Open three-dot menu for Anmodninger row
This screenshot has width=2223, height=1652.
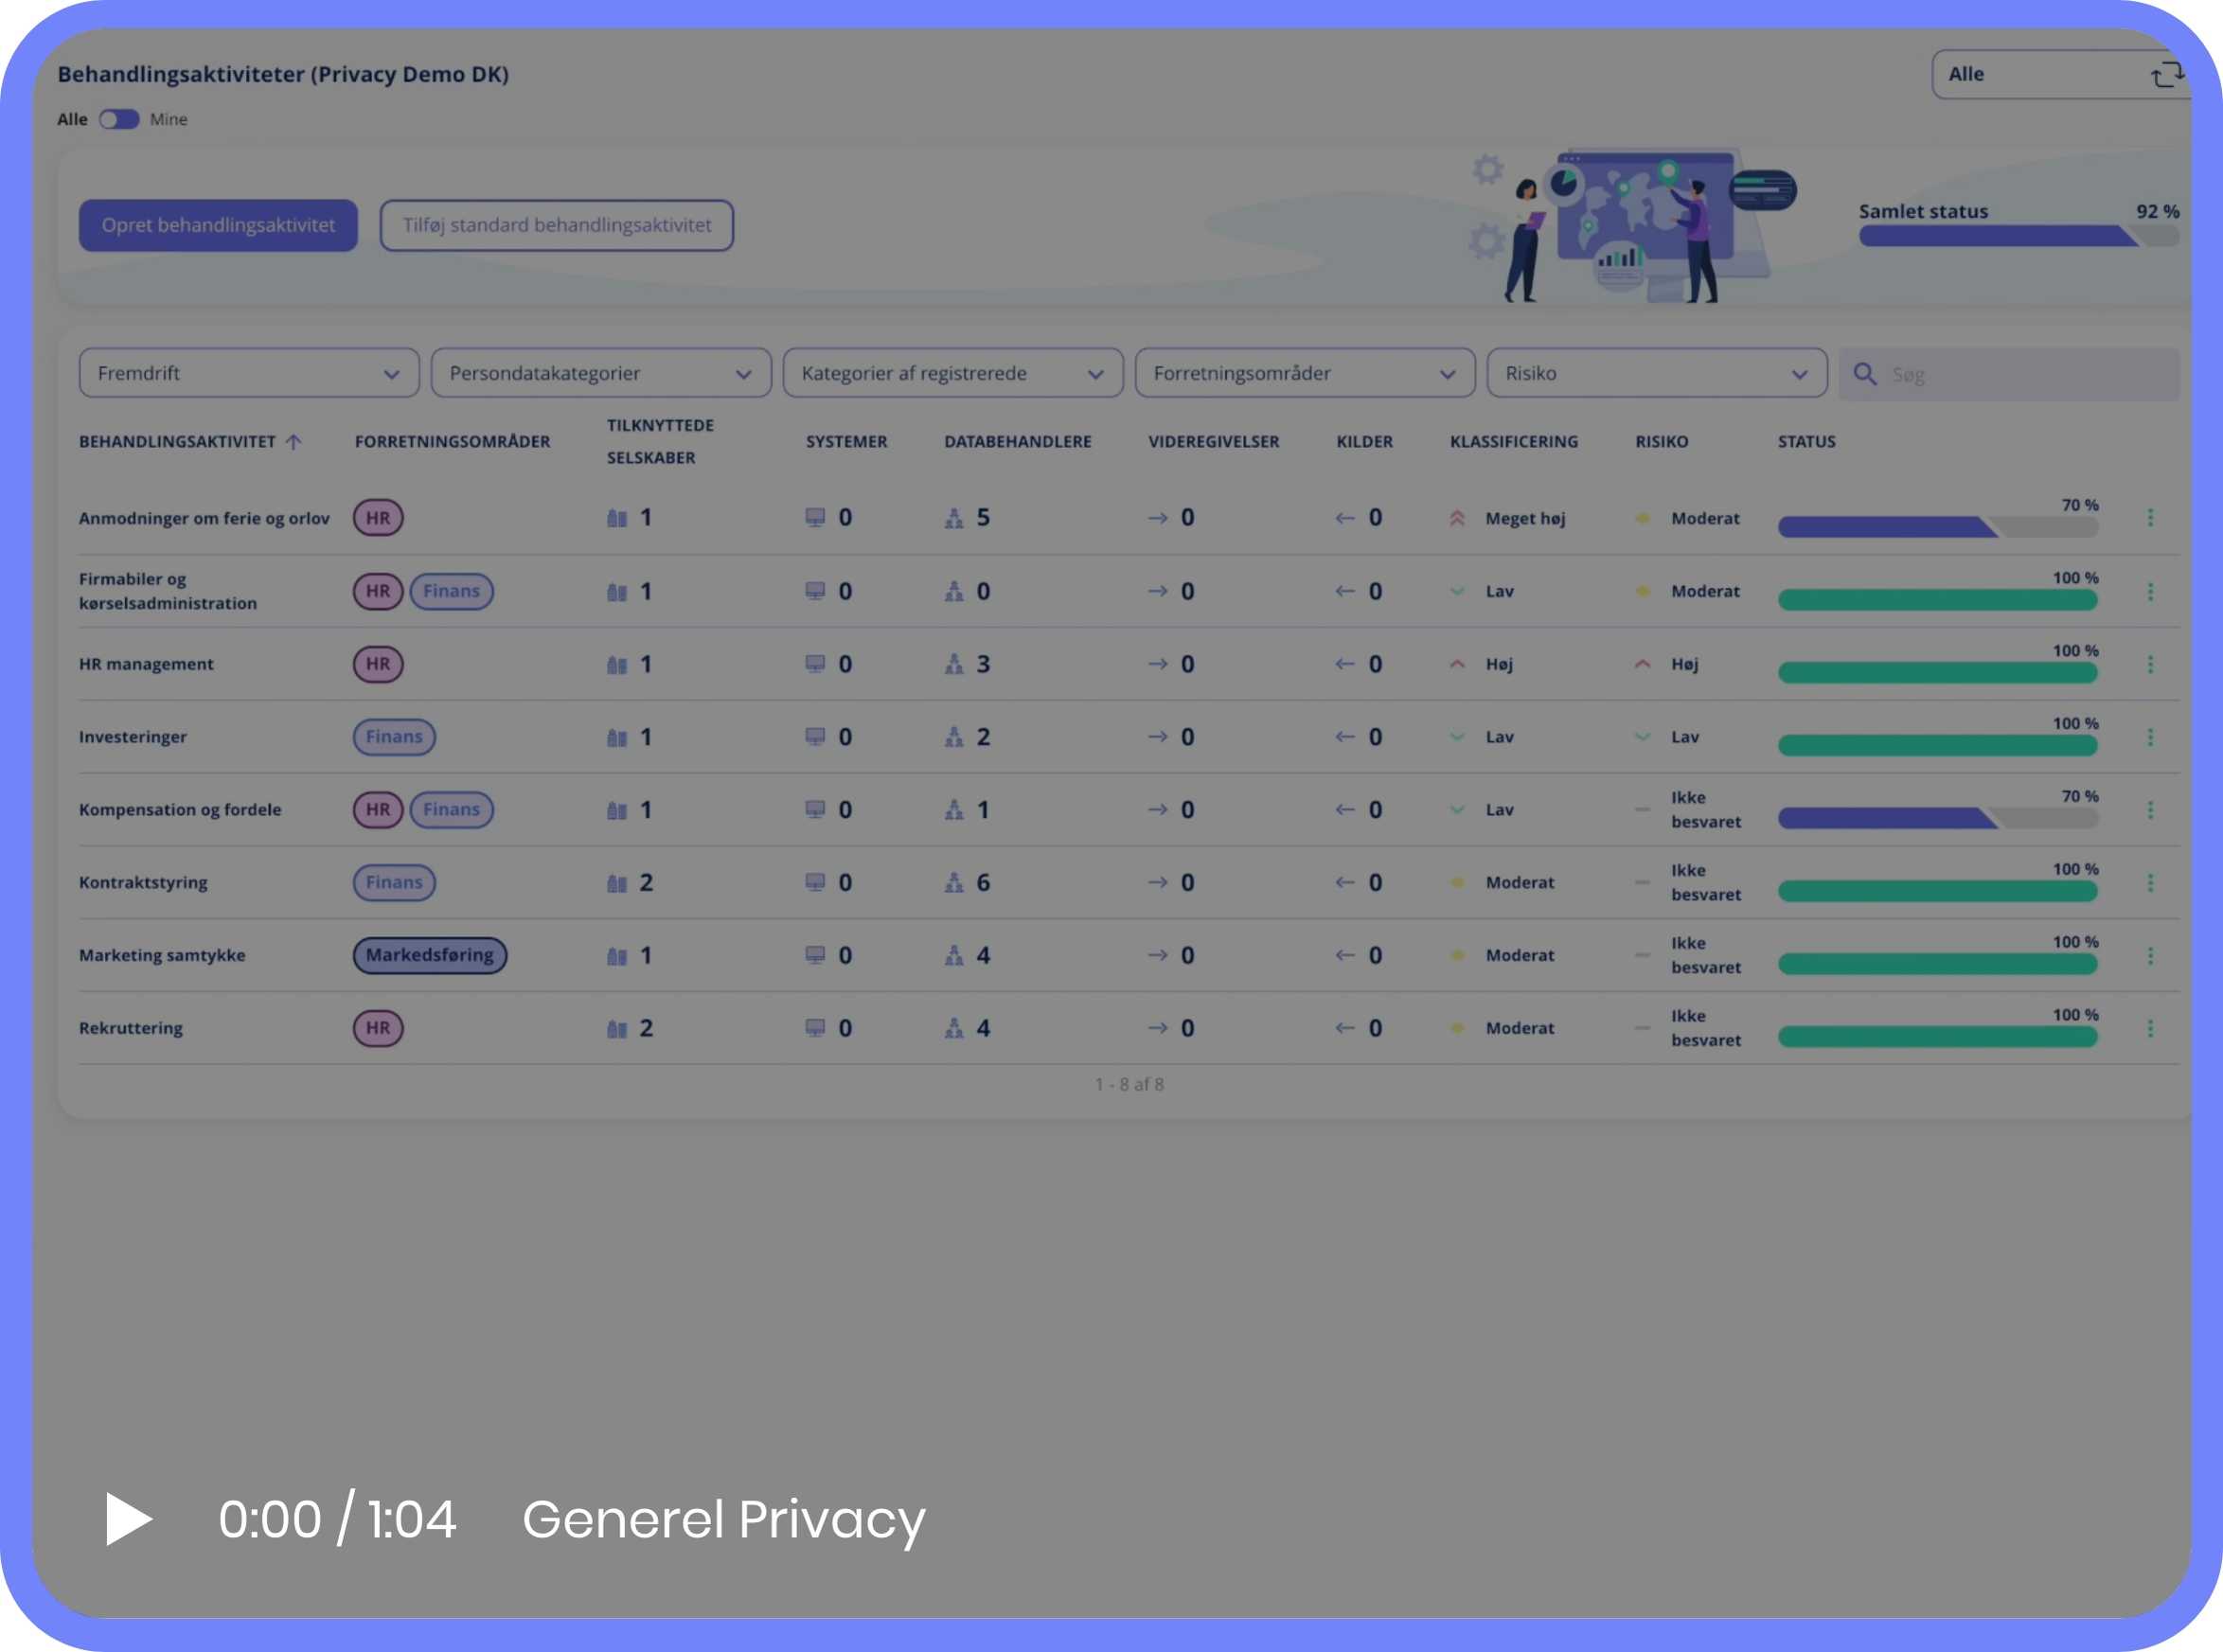tap(2150, 517)
